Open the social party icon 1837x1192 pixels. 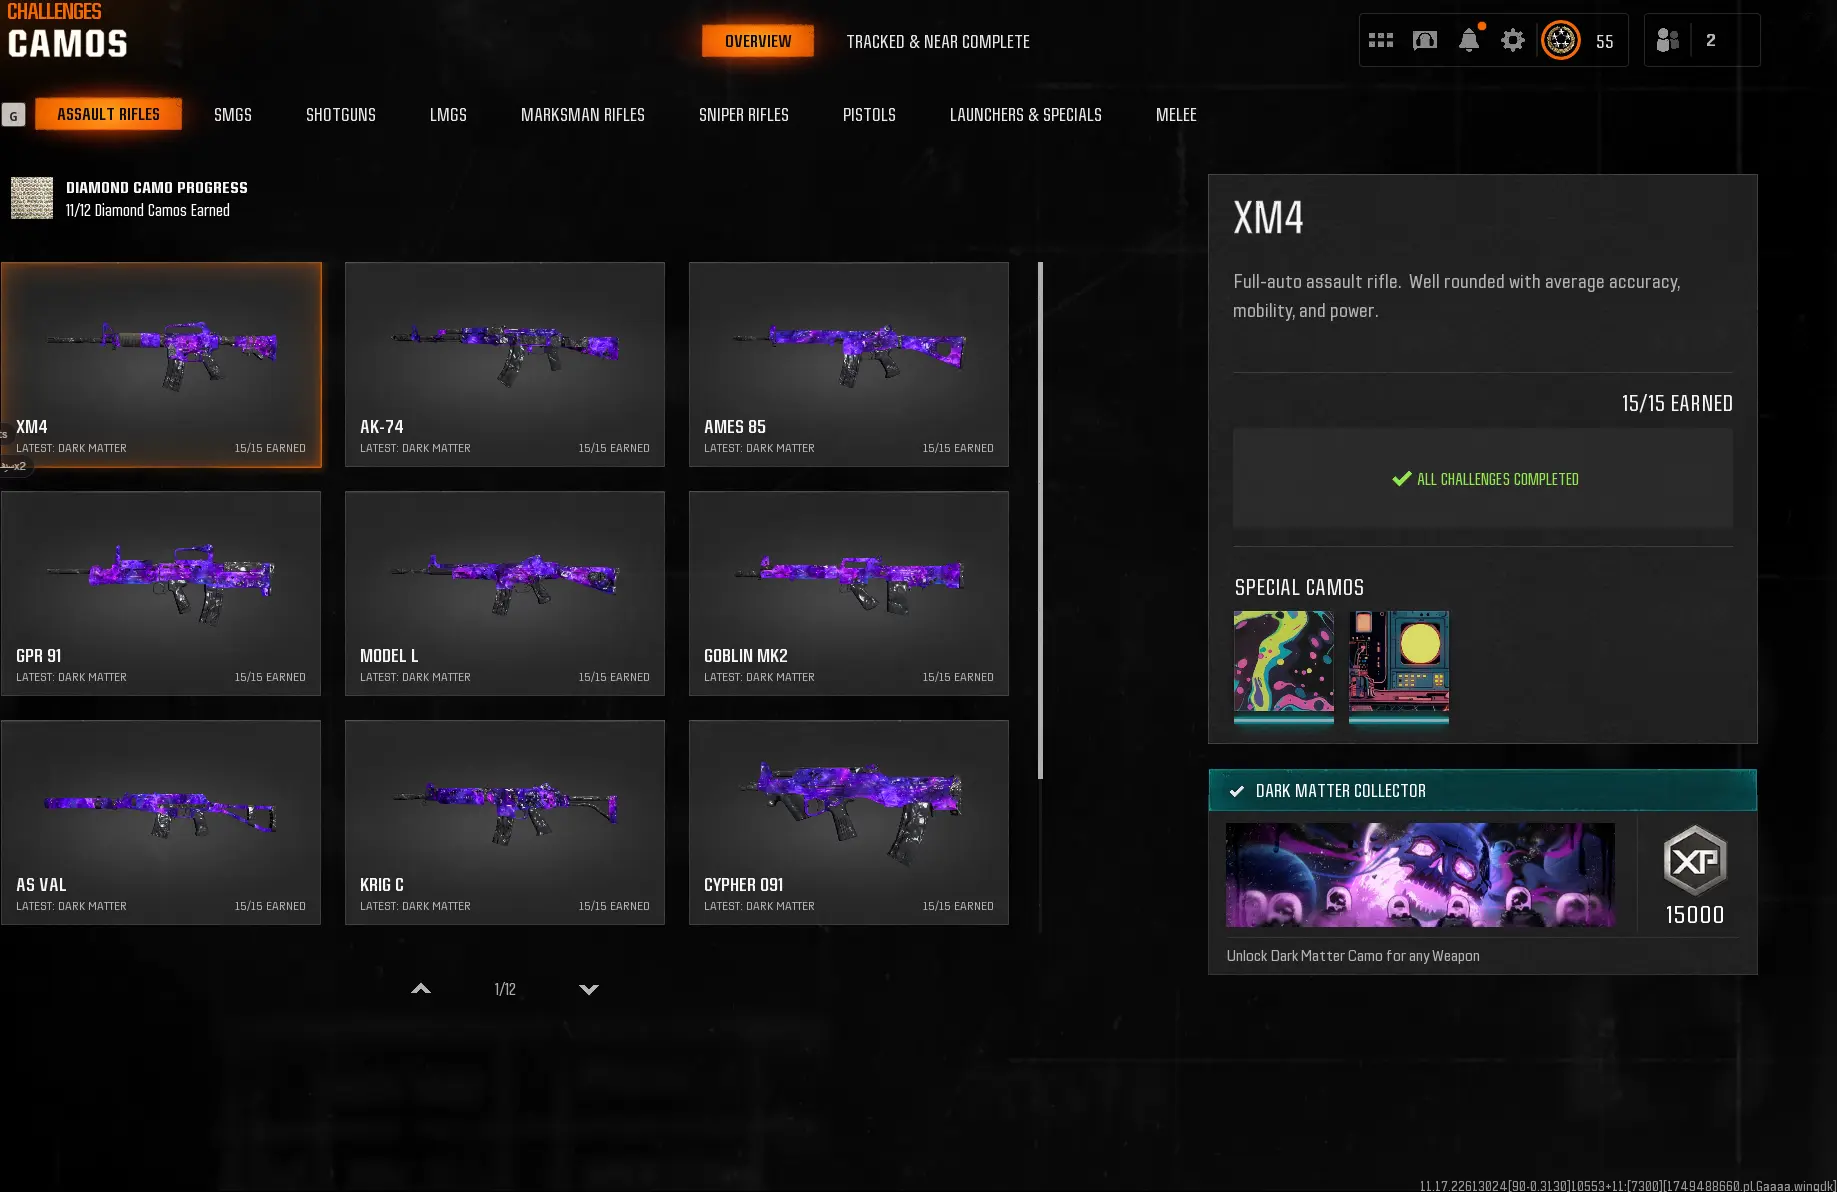click(1667, 41)
